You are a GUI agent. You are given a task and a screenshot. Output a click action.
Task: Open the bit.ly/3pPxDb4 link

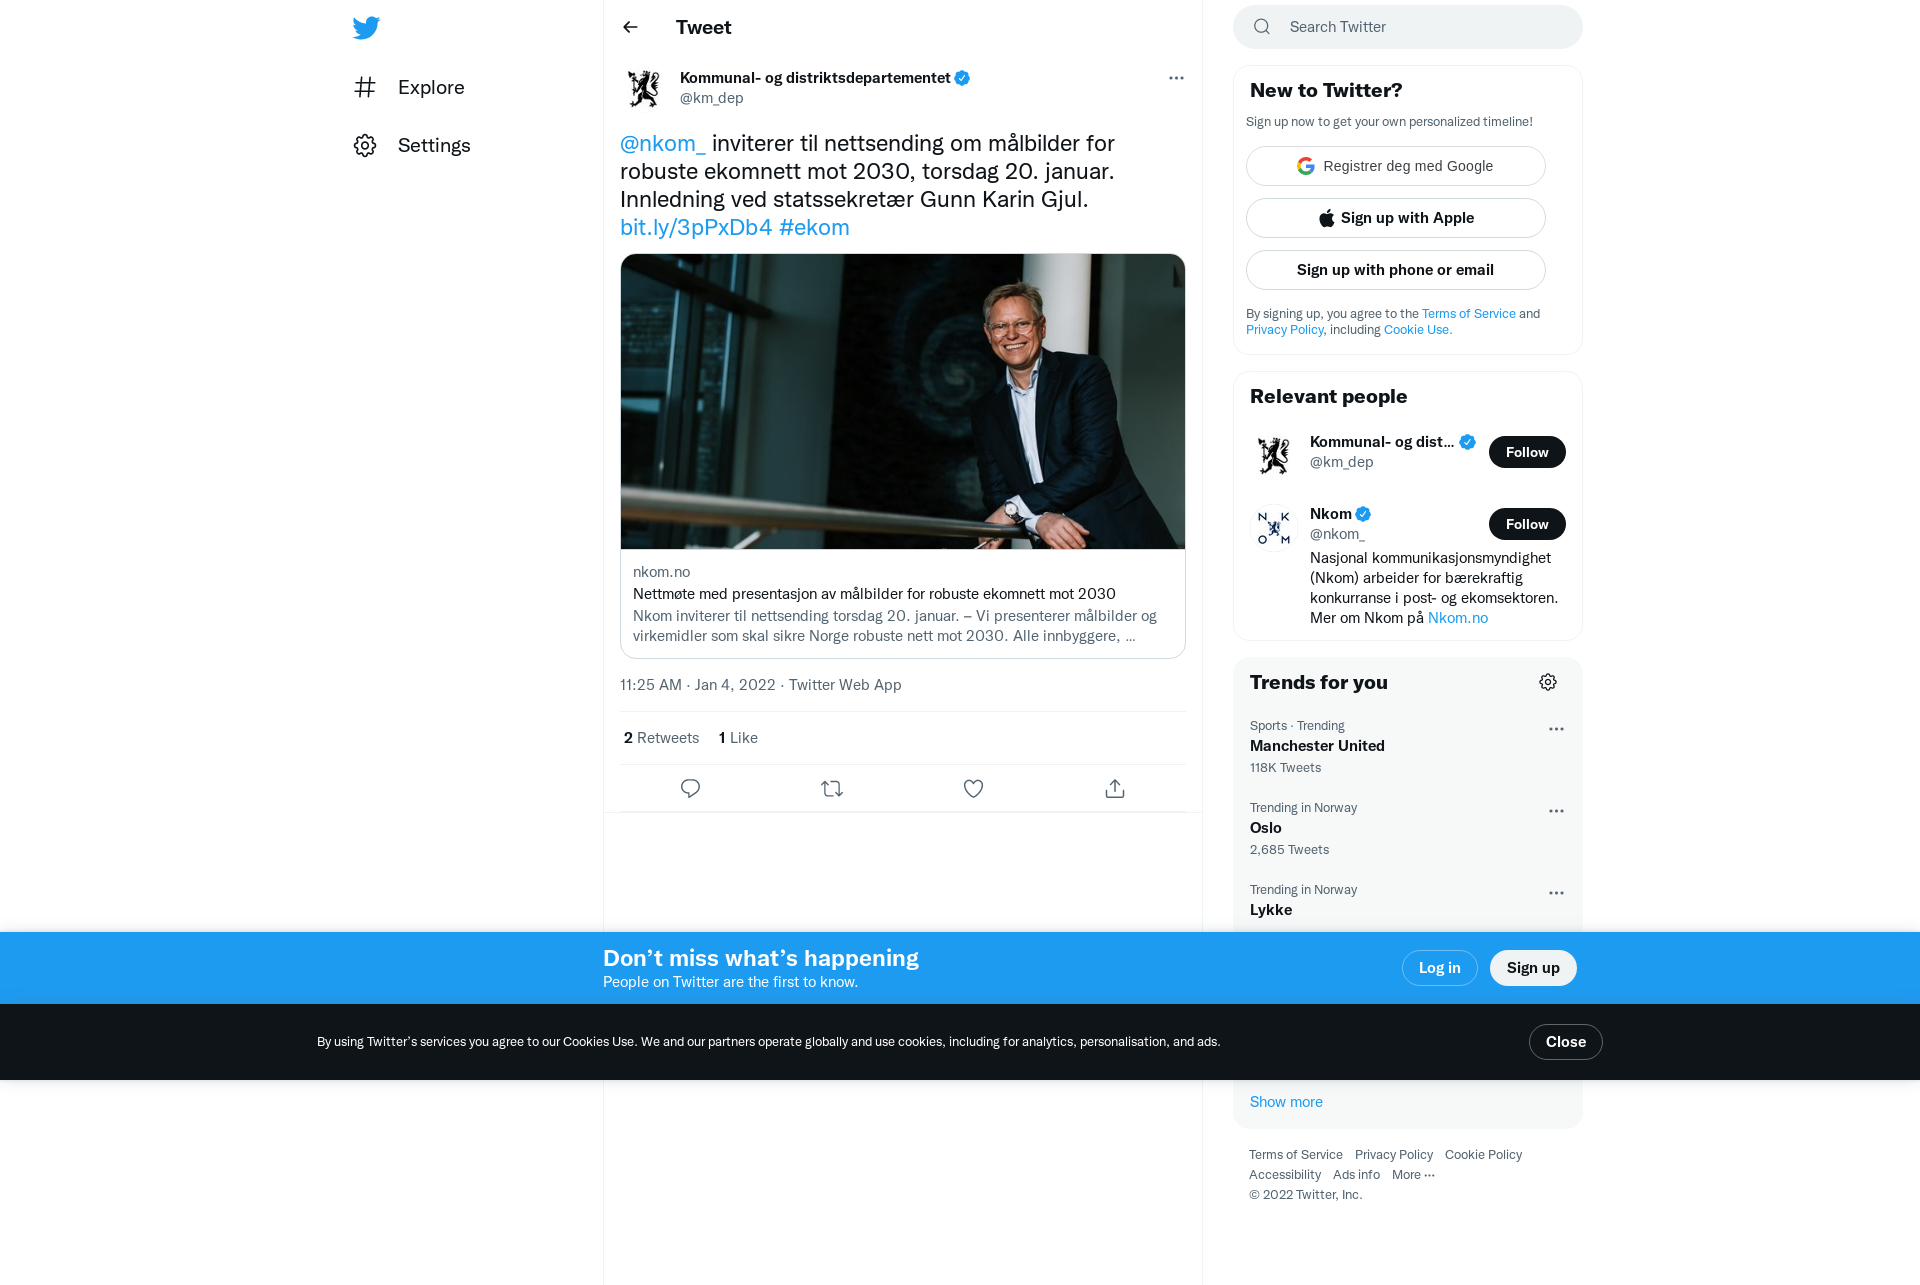[x=696, y=227]
